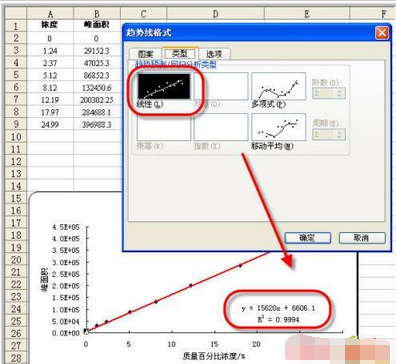
Task: Switch to the 类型 tab
Action: [180, 53]
